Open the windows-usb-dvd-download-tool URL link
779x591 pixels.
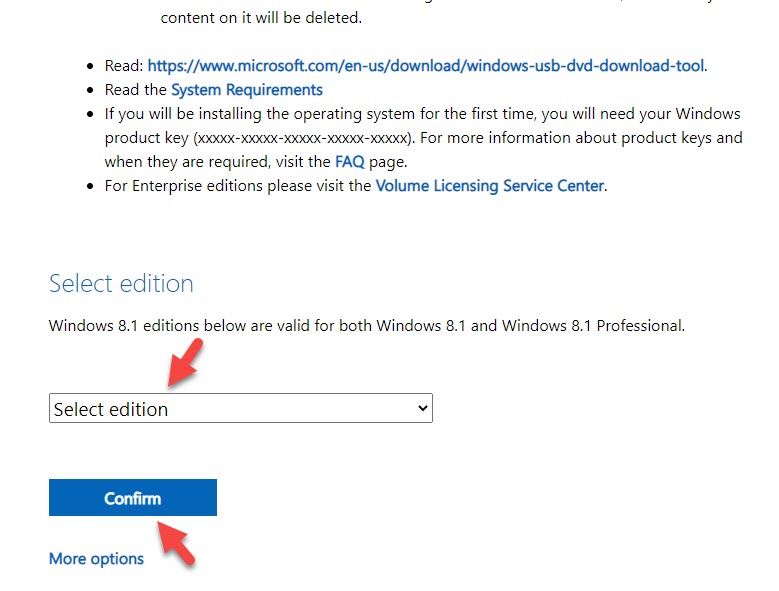tap(426, 66)
